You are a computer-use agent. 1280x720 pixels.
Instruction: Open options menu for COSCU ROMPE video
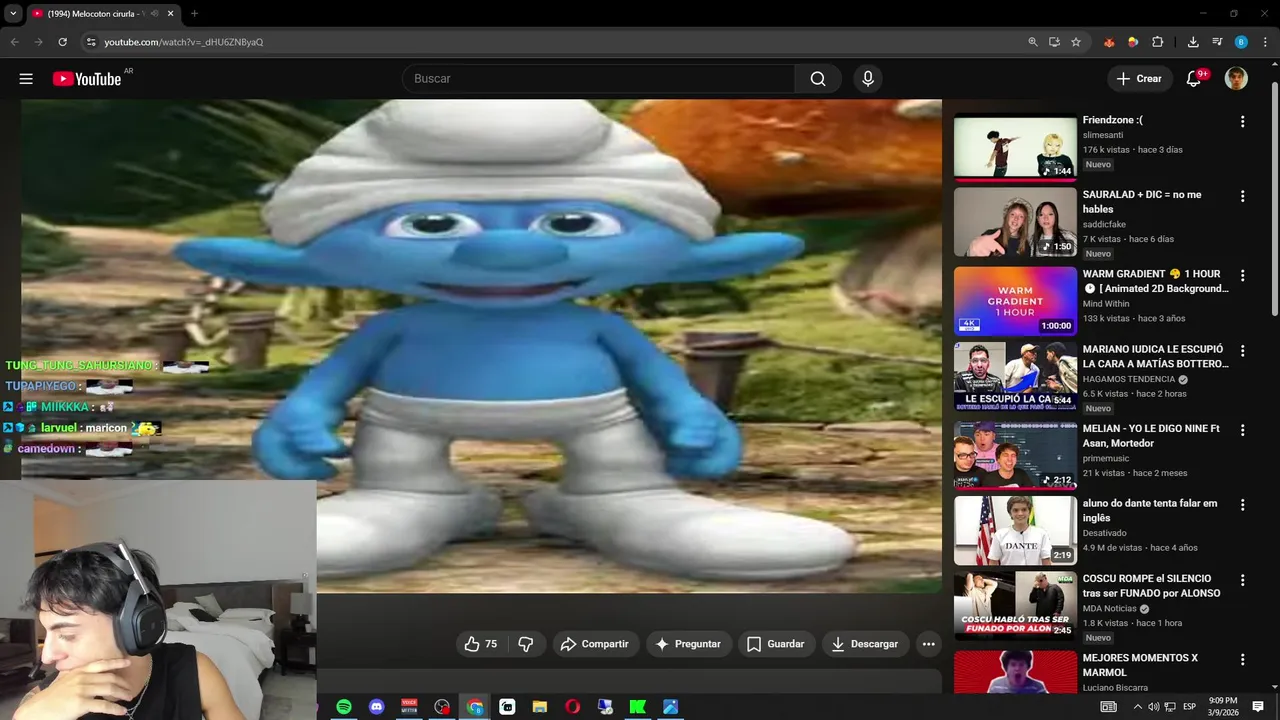[x=1243, y=581]
